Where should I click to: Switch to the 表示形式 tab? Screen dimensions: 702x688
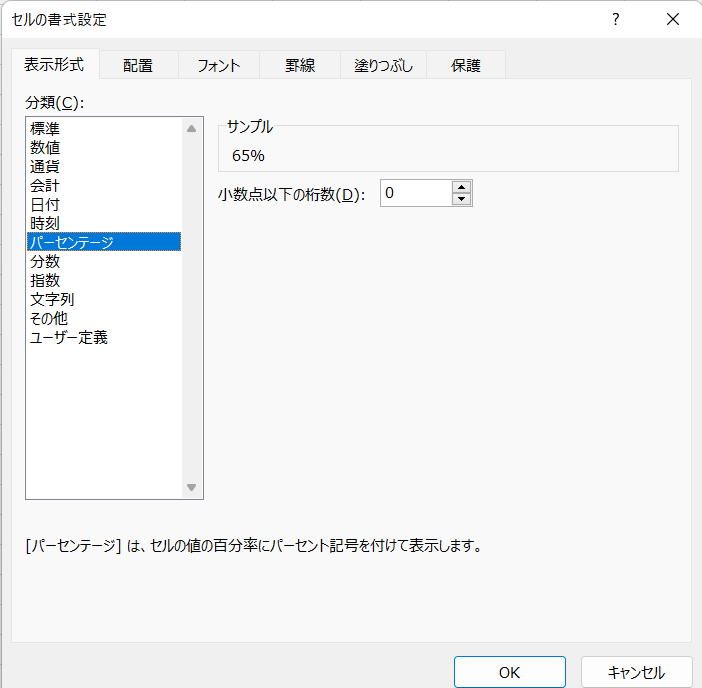[55, 64]
